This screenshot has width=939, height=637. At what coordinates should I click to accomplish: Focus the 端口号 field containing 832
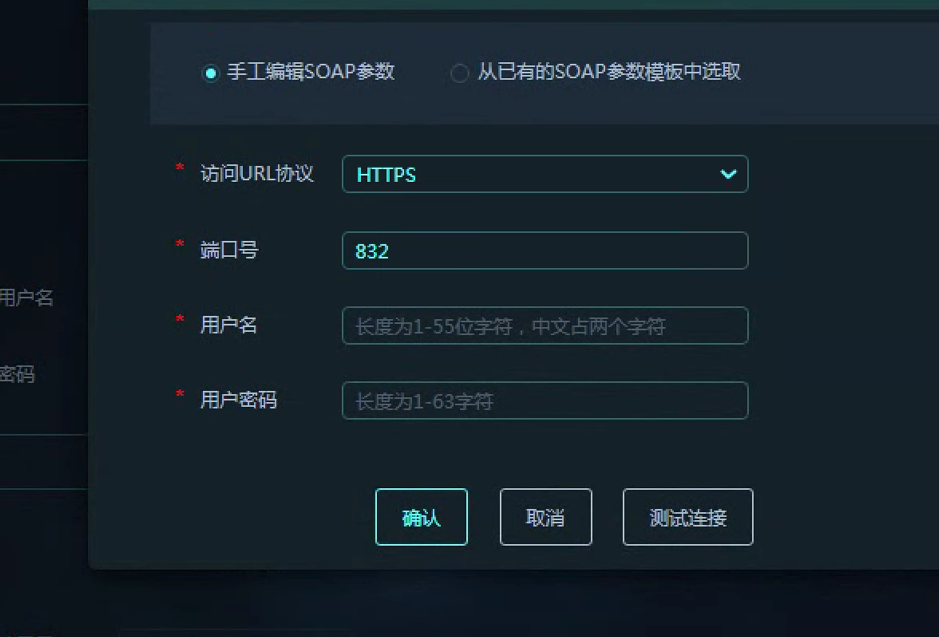click(x=544, y=251)
